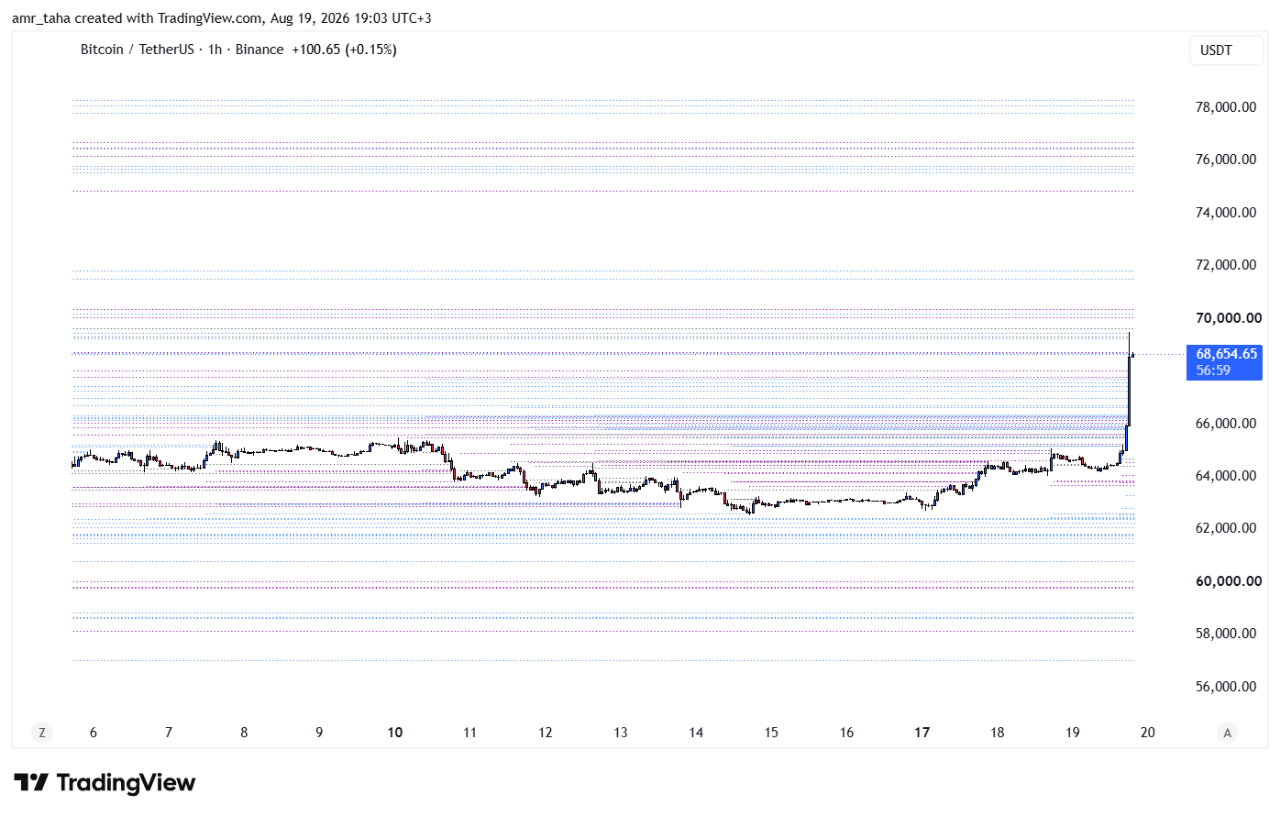Viewport: 1280px width, 816px height.
Task: Click date 9 on the time axis
Action: click(x=319, y=733)
